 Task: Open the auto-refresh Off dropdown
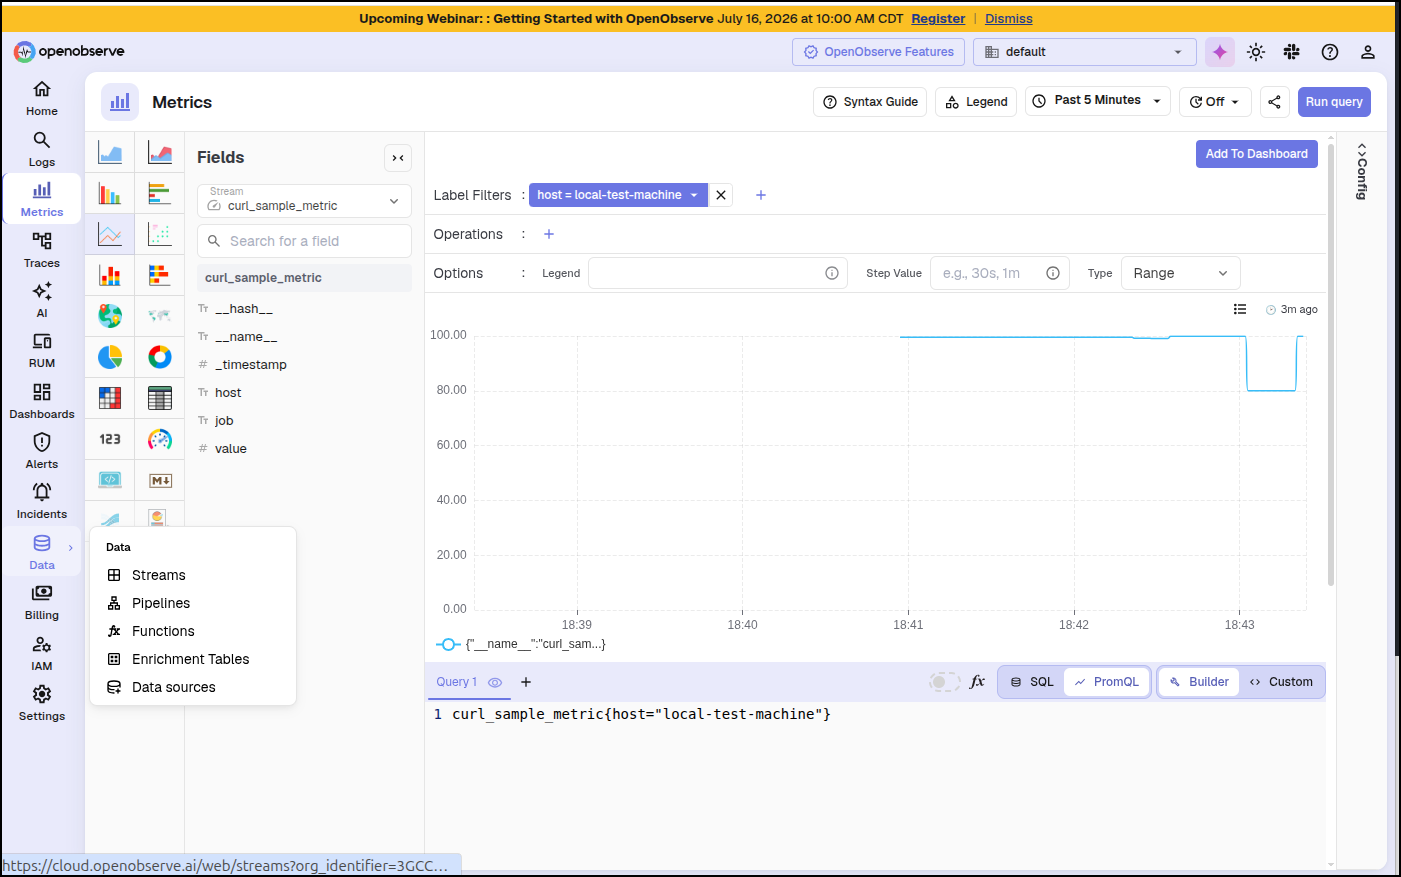[x=1215, y=102]
